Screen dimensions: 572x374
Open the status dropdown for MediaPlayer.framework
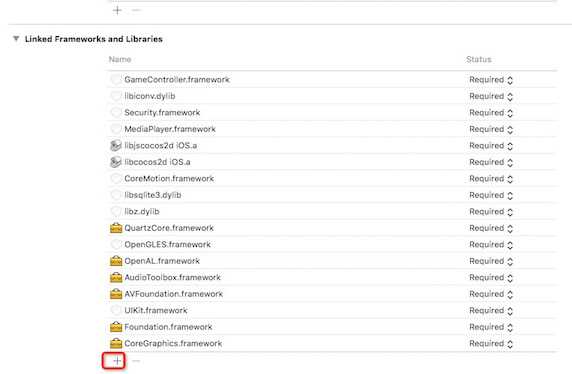491,129
